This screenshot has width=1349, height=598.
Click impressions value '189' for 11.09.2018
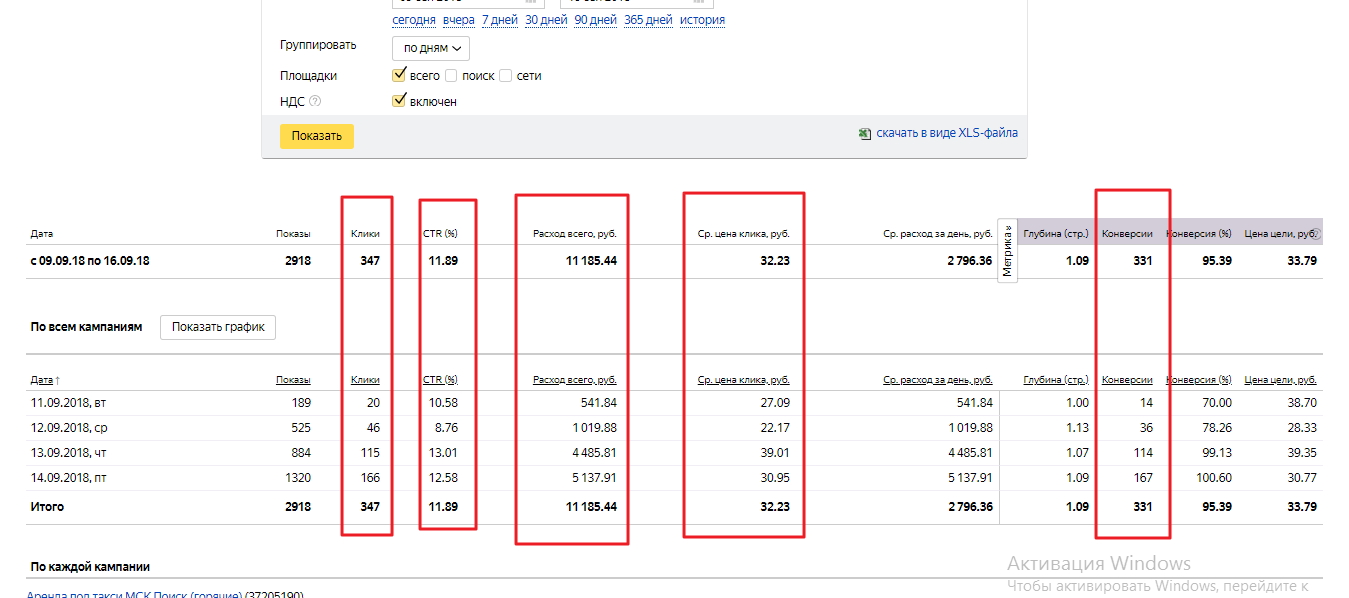click(x=300, y=403)
